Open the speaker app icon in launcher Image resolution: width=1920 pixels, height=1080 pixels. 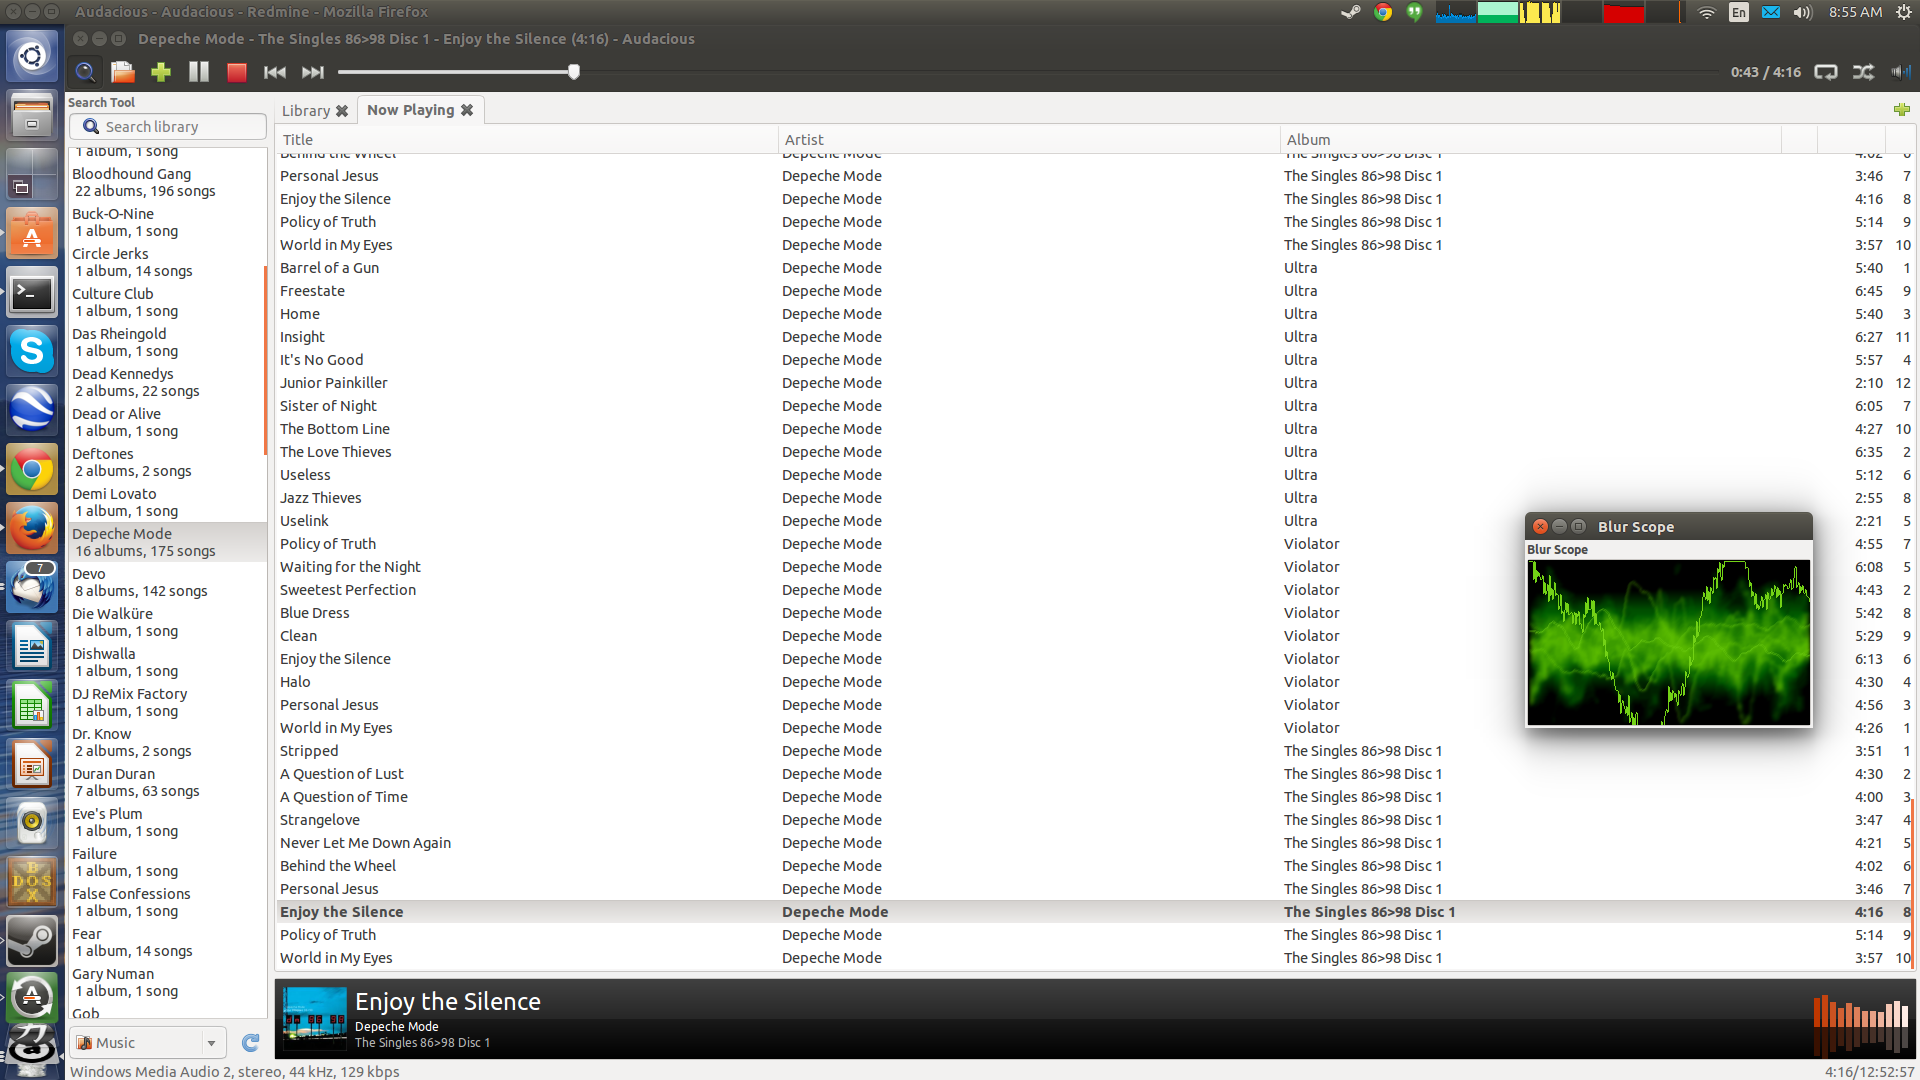[32, 823]
